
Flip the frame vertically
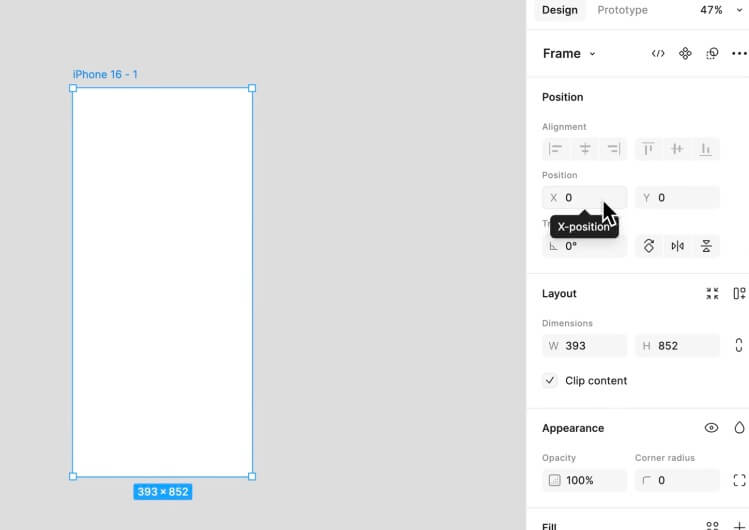pos(706,246)
